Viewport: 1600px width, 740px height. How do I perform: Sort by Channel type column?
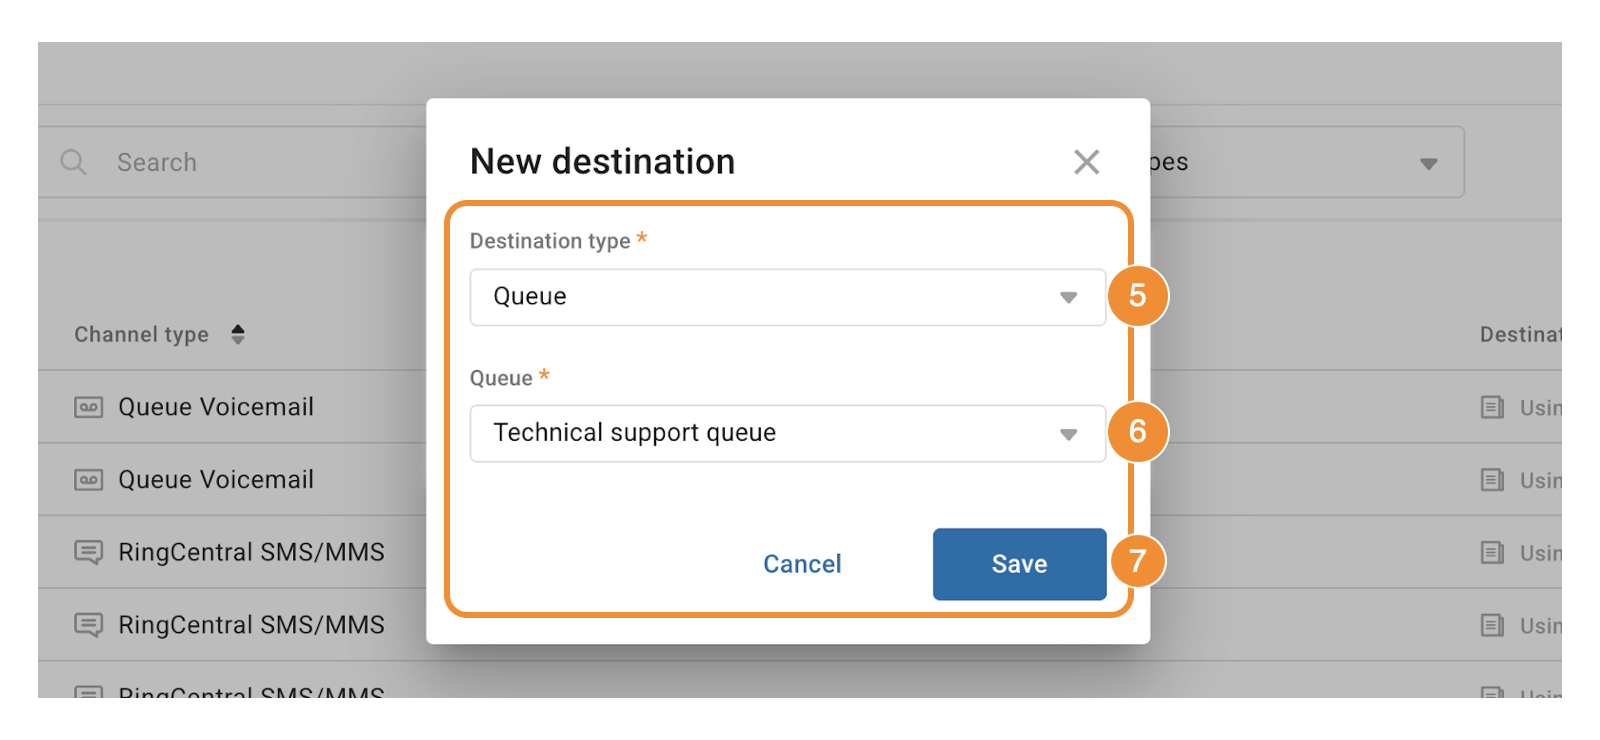click(238, 334)
